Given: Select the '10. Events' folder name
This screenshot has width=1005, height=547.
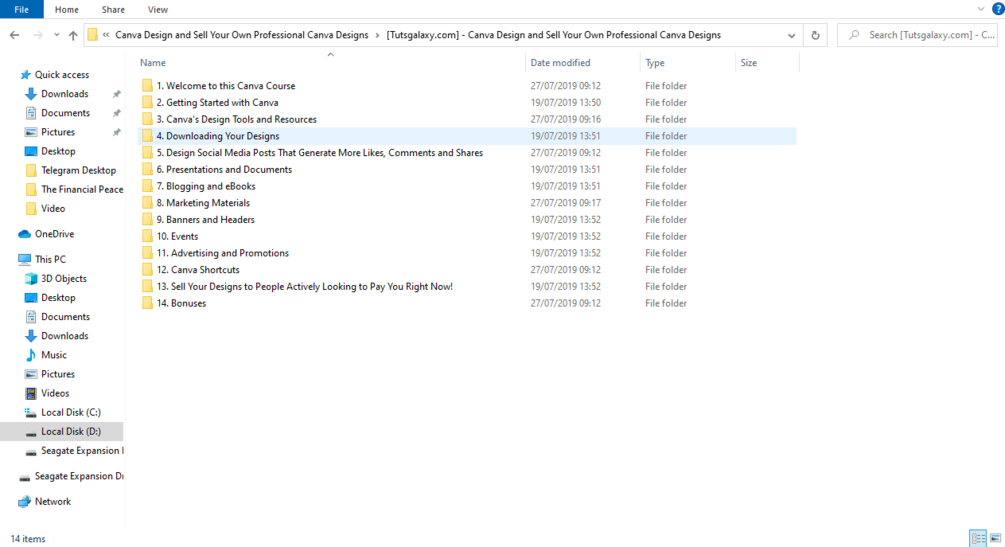Looking at the screenshot, I should click(178, 237).
